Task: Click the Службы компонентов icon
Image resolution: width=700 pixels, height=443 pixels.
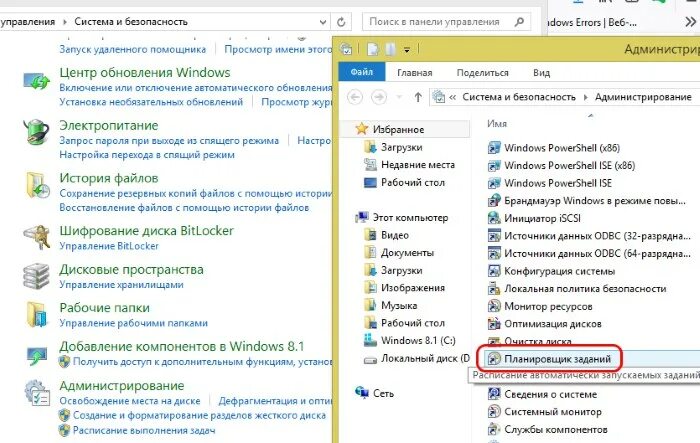Action: (494, 430)
